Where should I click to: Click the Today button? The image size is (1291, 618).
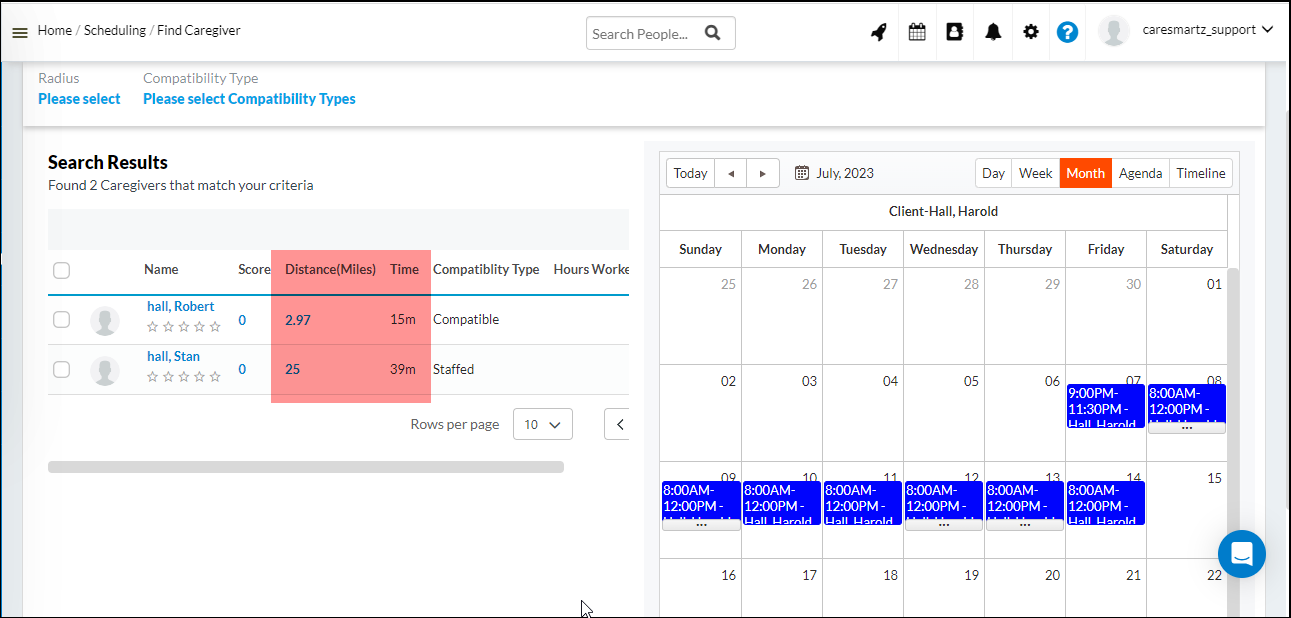(690, 173)
